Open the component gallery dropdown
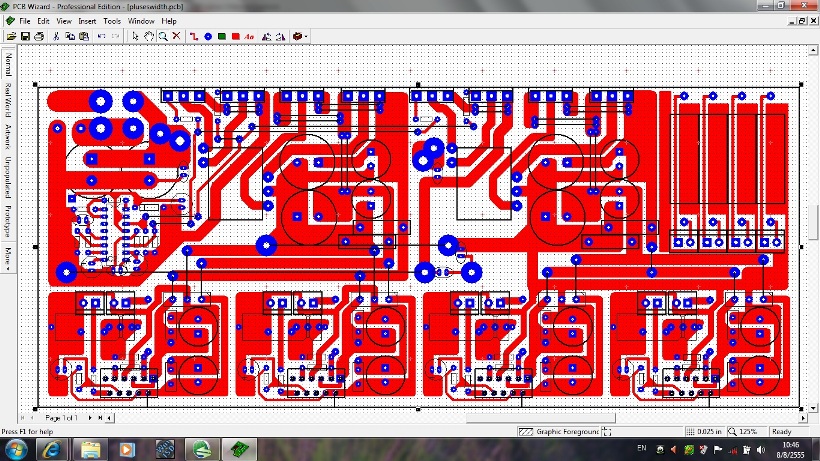The image size is (820, 461). (x=306, y=36)
